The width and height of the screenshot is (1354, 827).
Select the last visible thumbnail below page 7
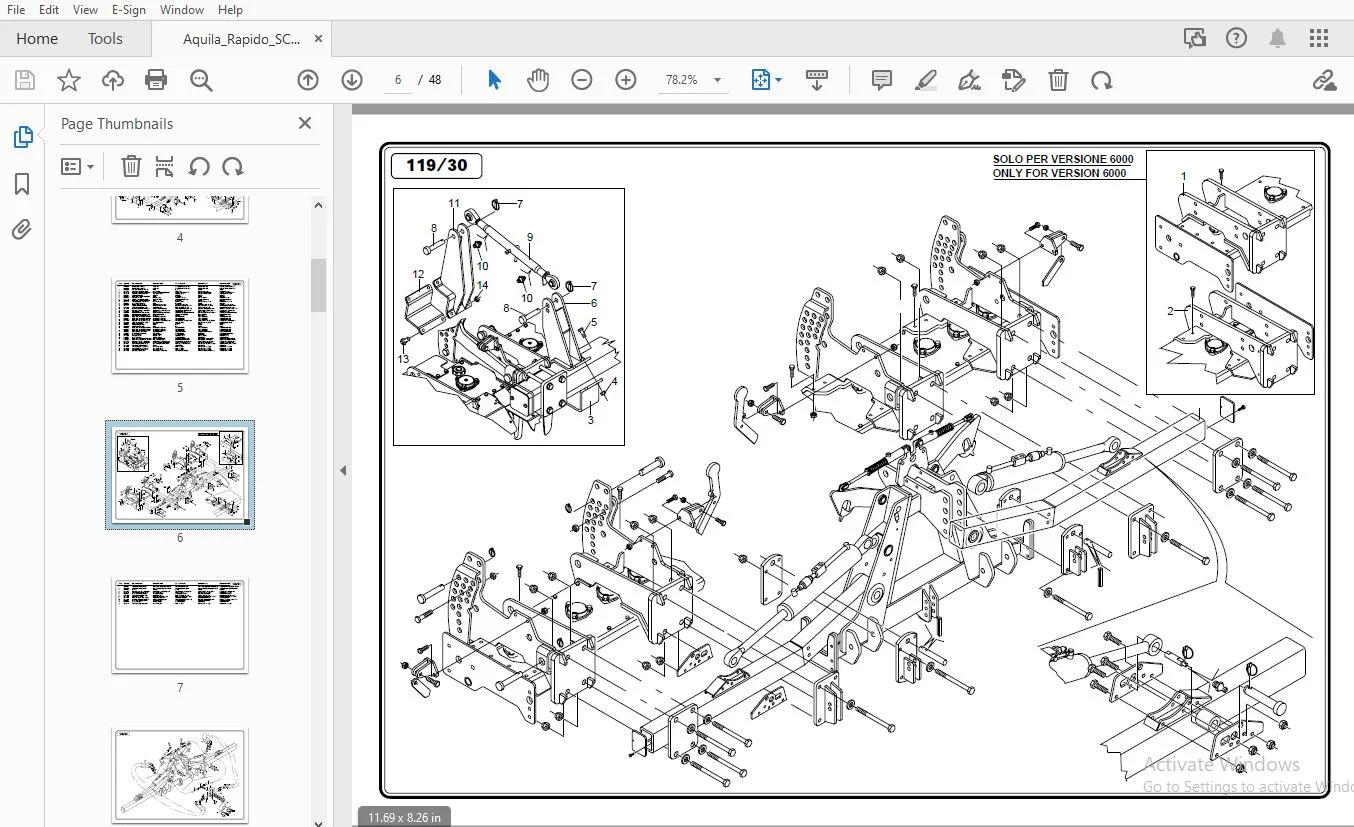coord(180,775)
